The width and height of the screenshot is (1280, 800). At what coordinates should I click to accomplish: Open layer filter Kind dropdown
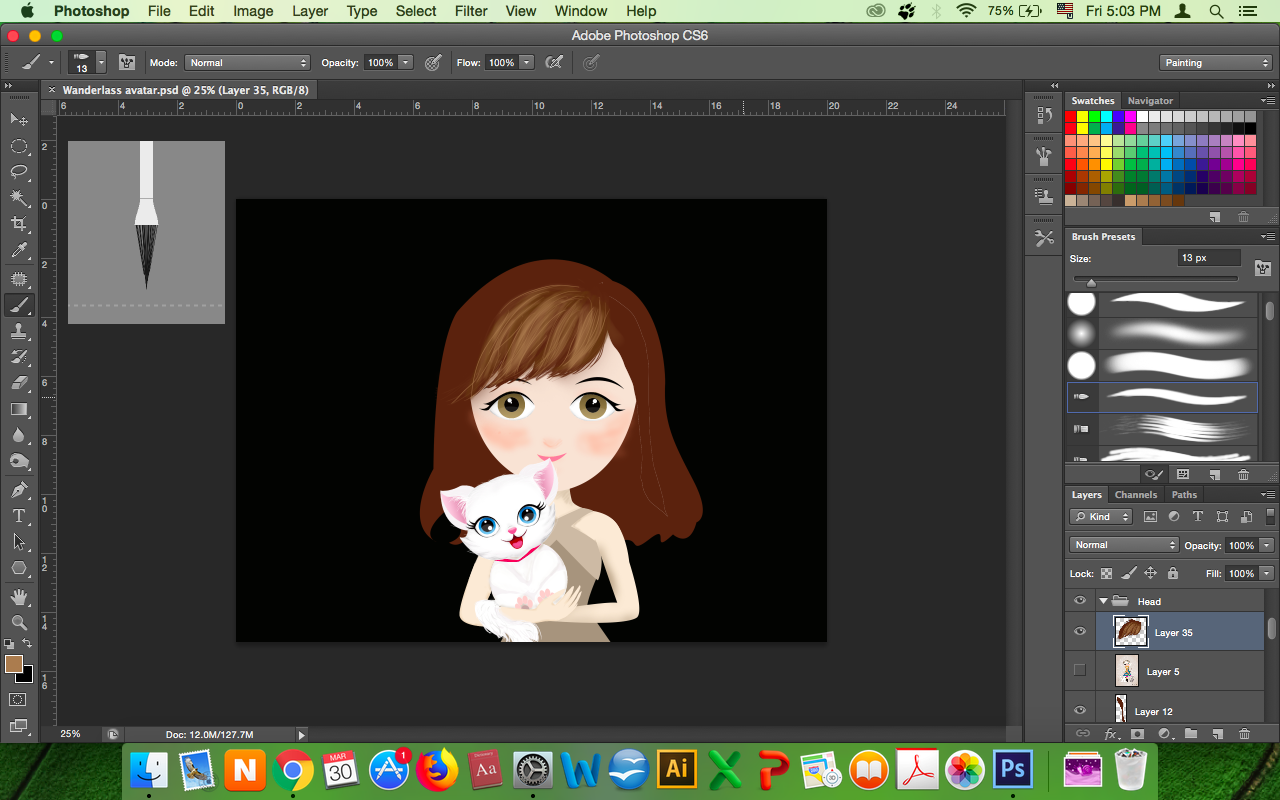pyautogui.click(x=1100, y=517)
